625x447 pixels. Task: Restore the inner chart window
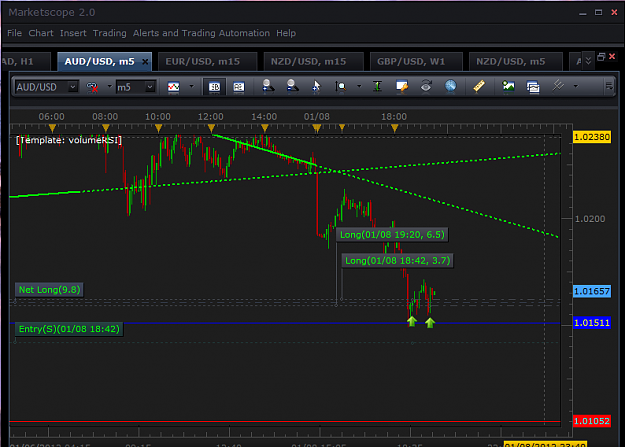(601, 57)
